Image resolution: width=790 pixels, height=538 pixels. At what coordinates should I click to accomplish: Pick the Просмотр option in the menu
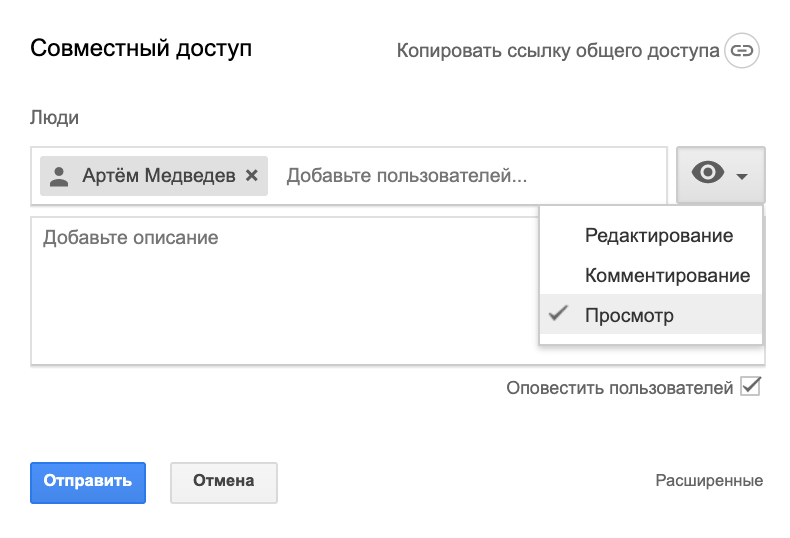coord(651,315)
